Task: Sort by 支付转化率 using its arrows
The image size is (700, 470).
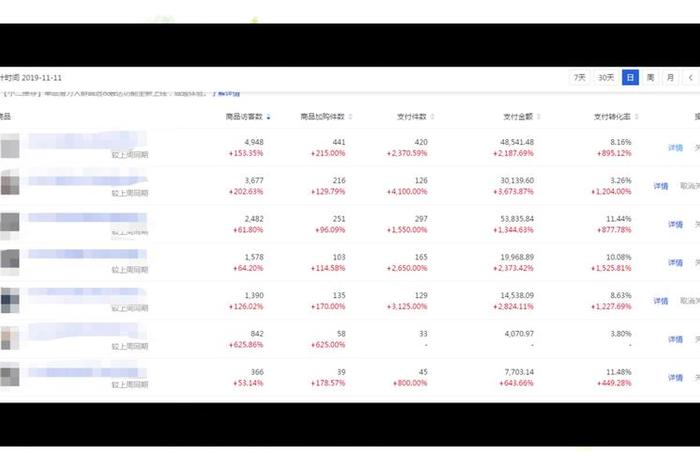Action: pyautogui.click(x=636, y=117)
